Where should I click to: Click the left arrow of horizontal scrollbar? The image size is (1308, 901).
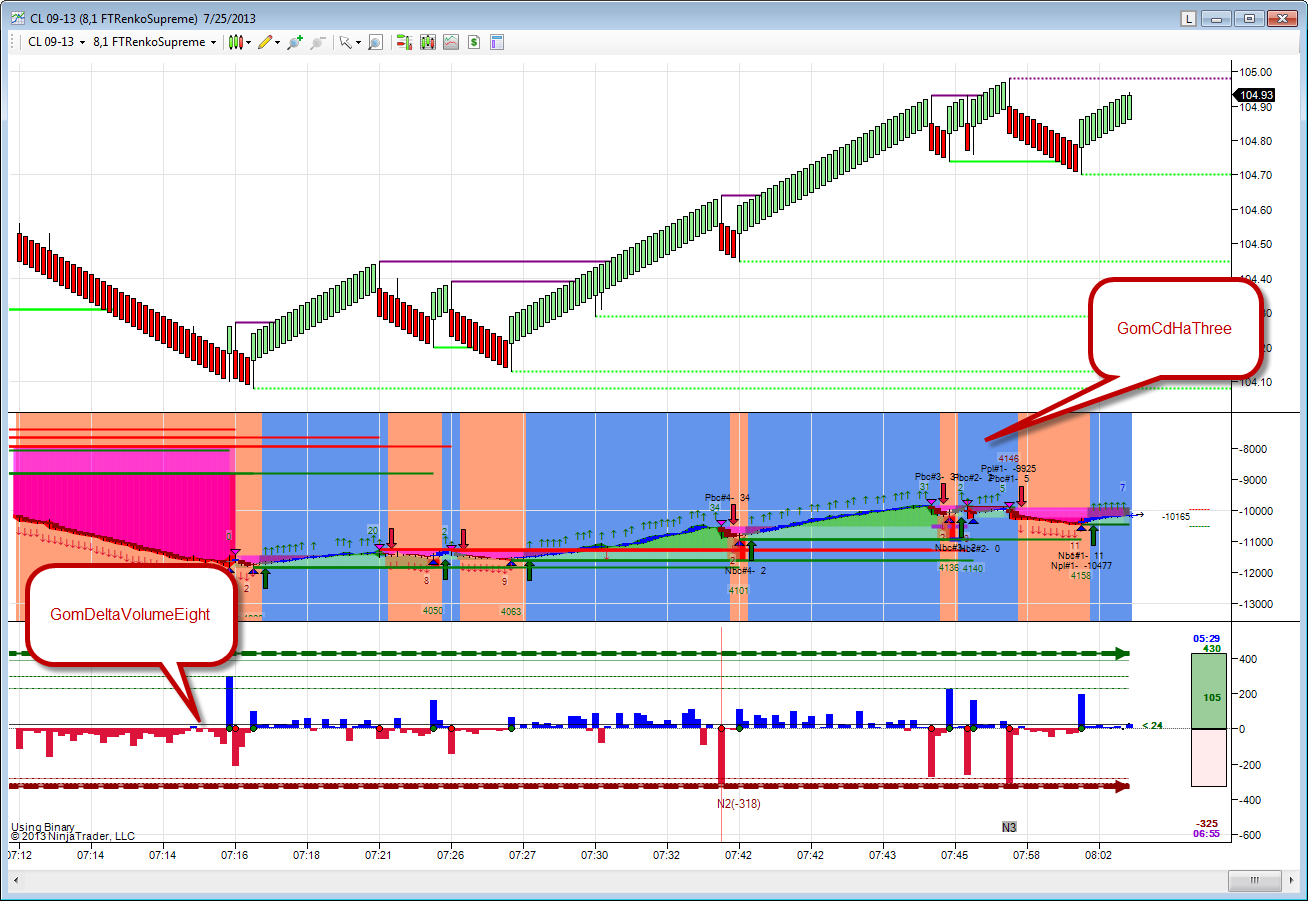point(16,880)
